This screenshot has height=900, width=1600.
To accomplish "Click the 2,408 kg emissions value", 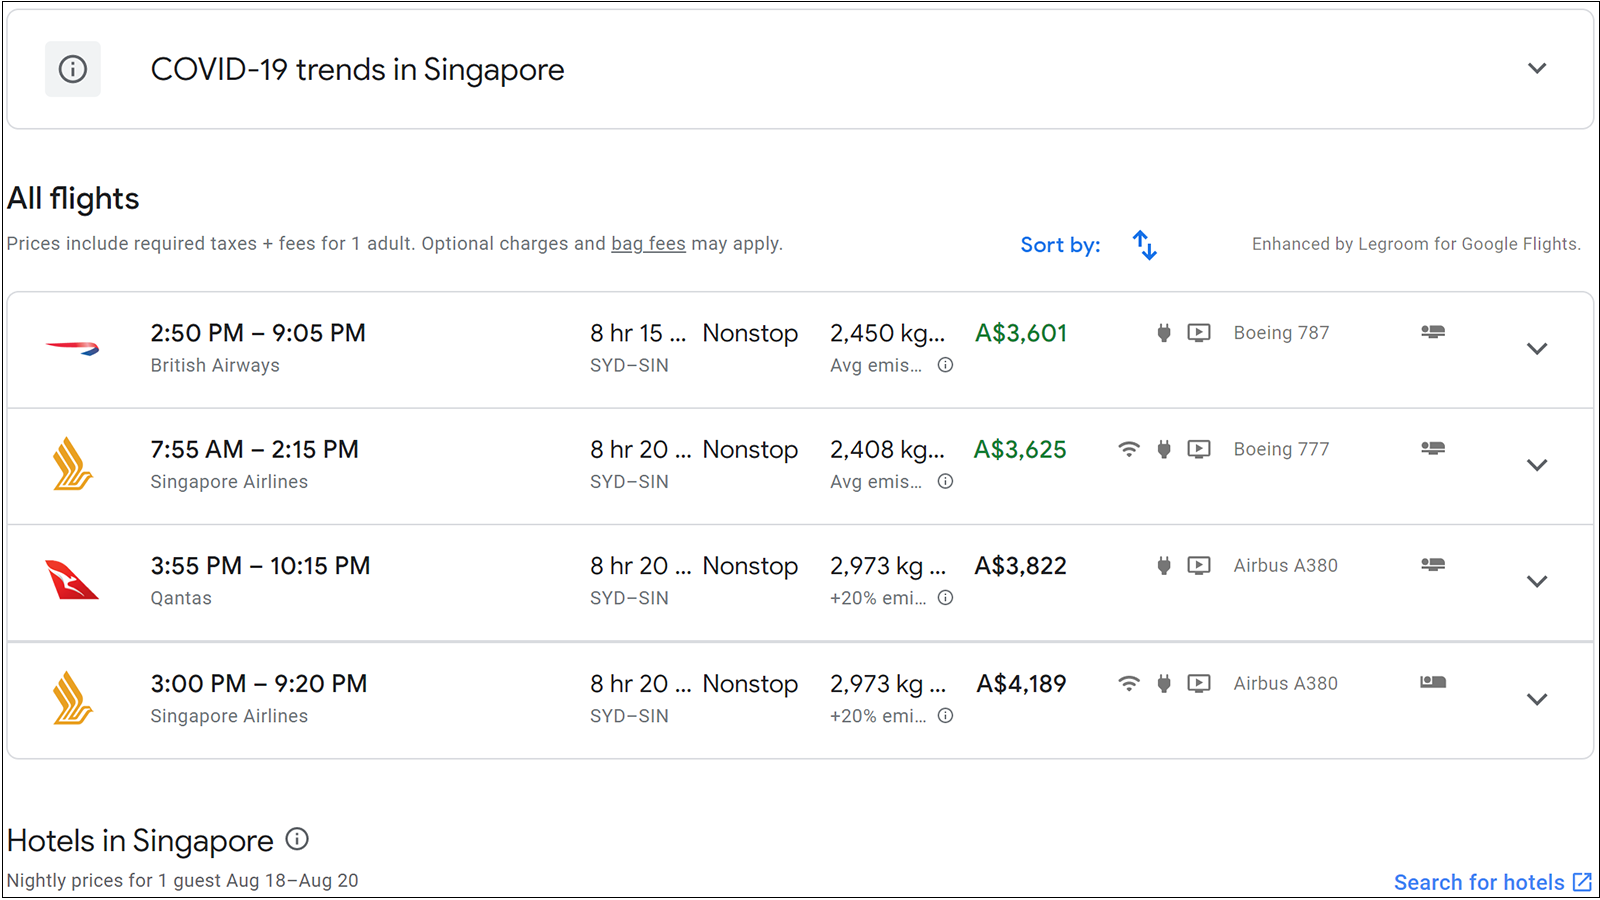I will click(x=887, y=449).
